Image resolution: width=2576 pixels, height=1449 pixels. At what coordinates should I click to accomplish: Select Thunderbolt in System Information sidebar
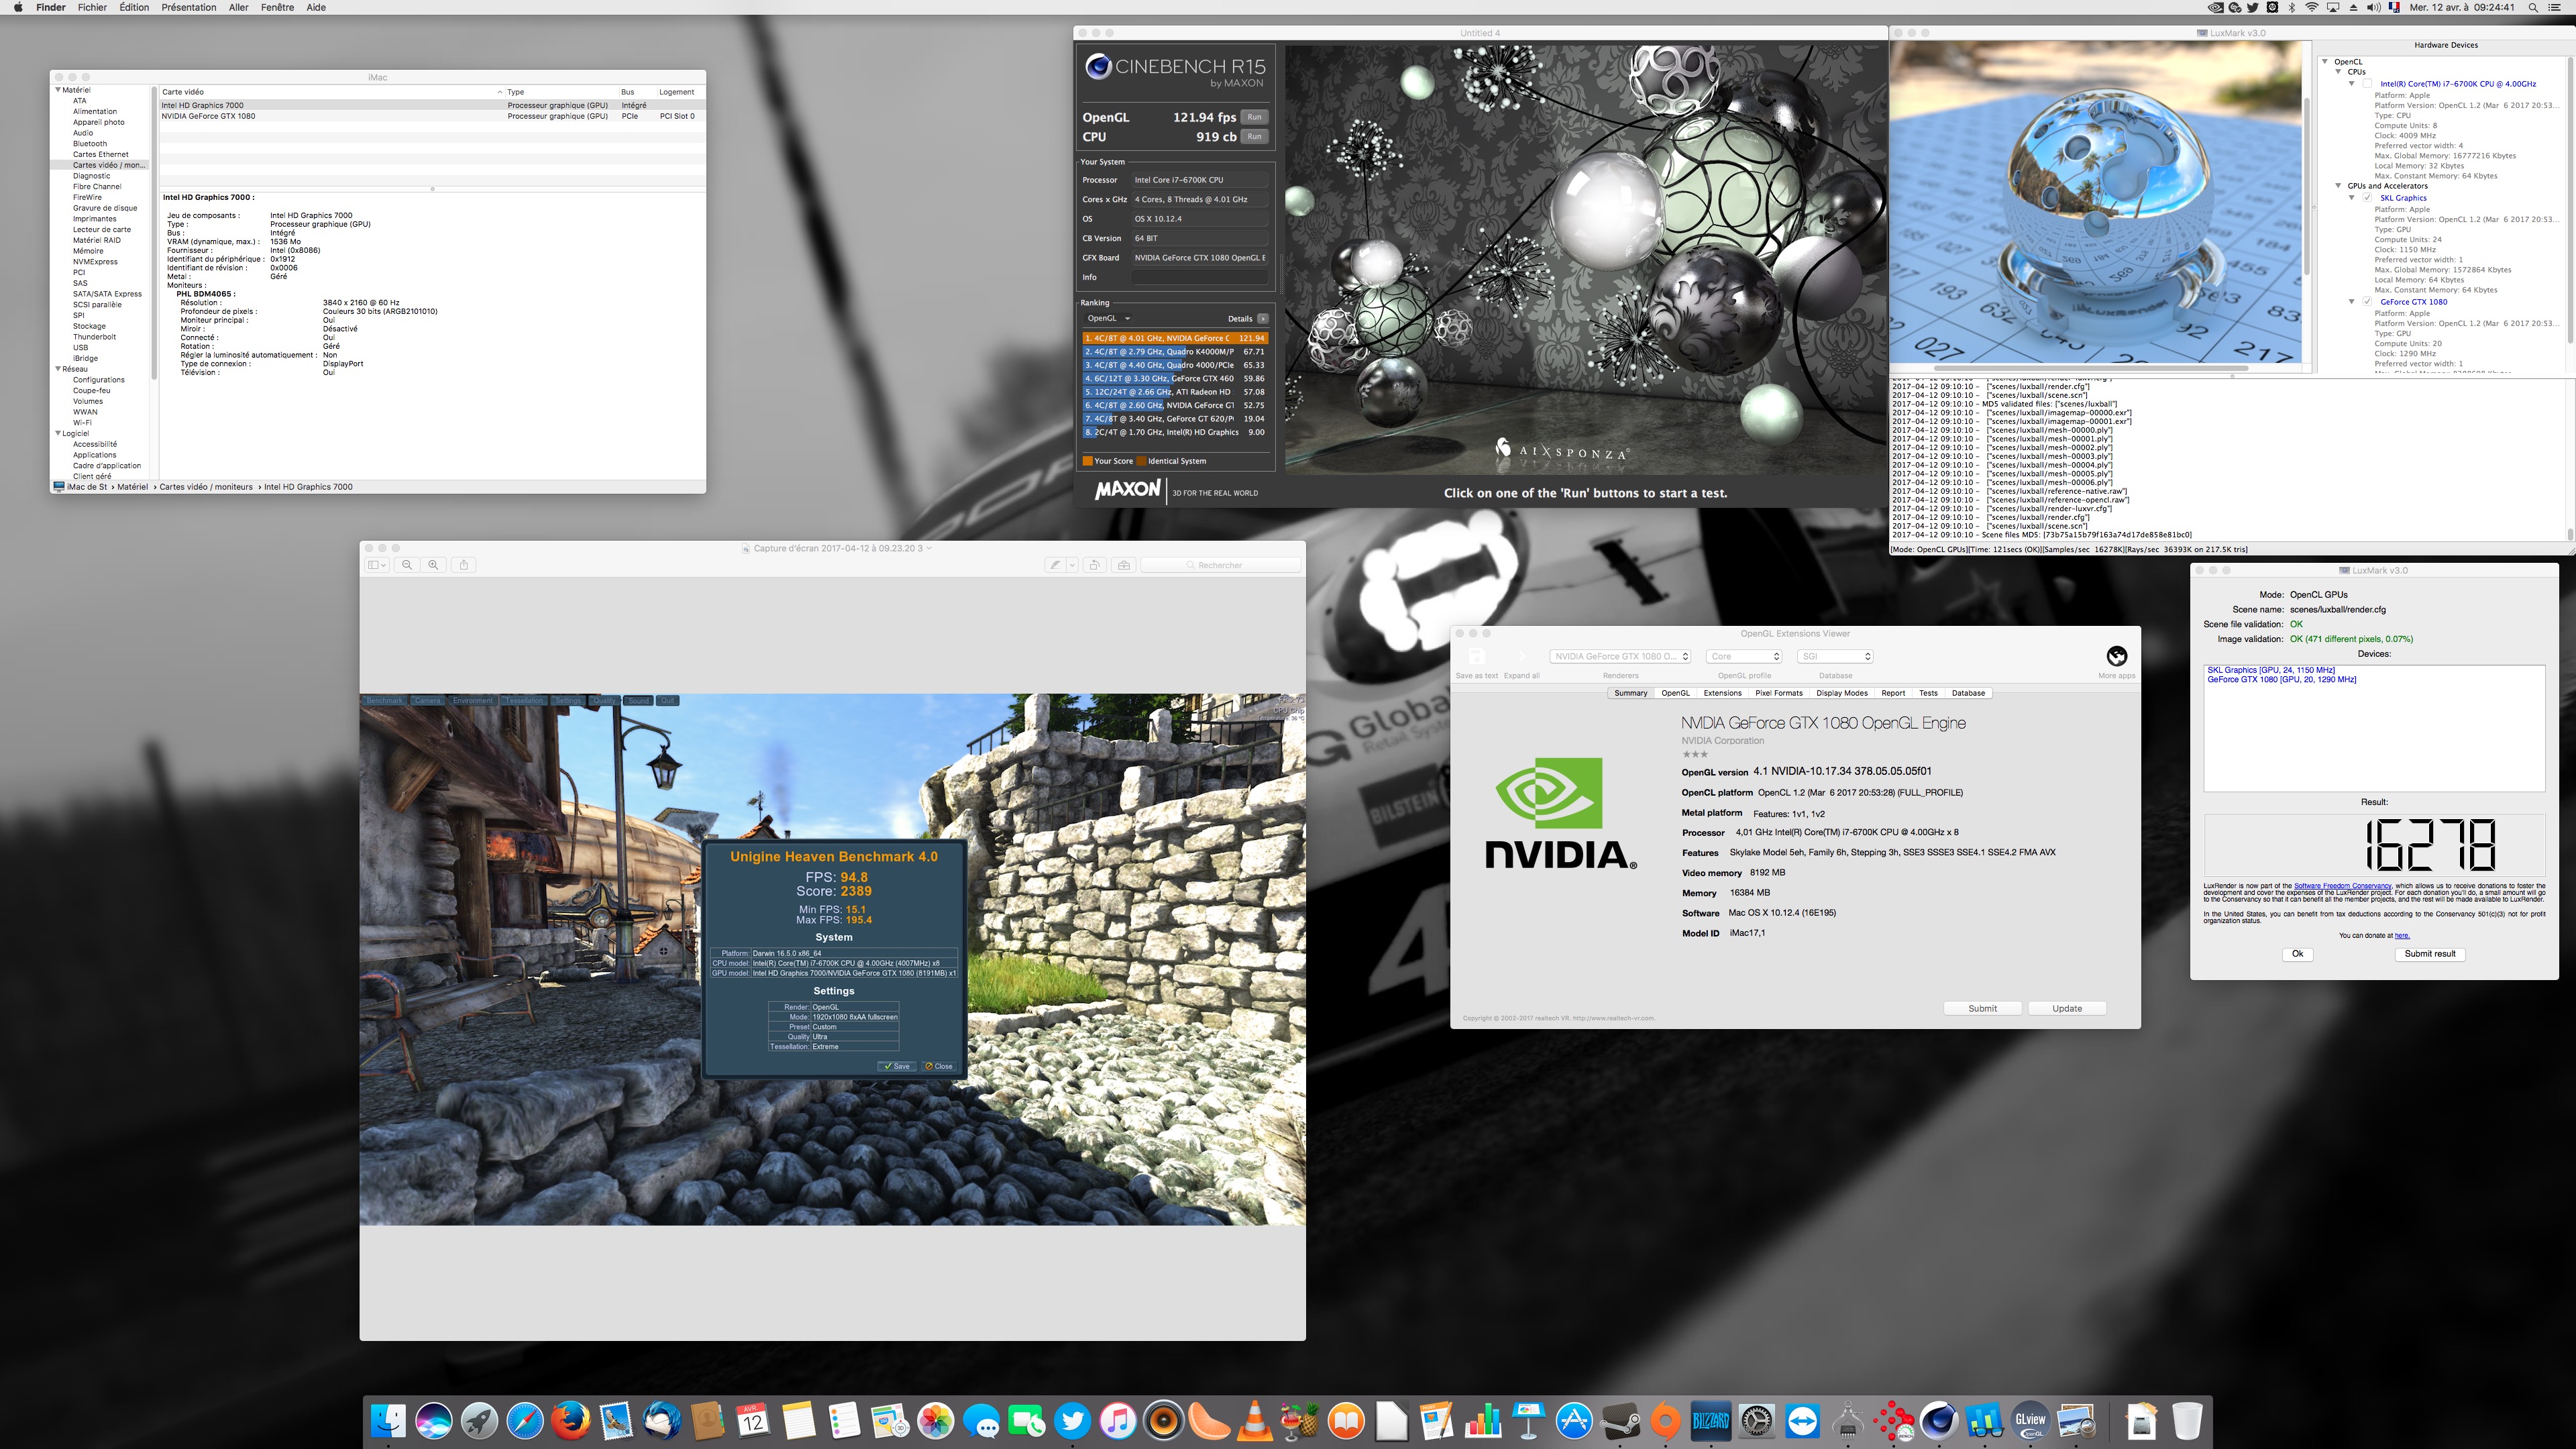click(x=94, y=337)
